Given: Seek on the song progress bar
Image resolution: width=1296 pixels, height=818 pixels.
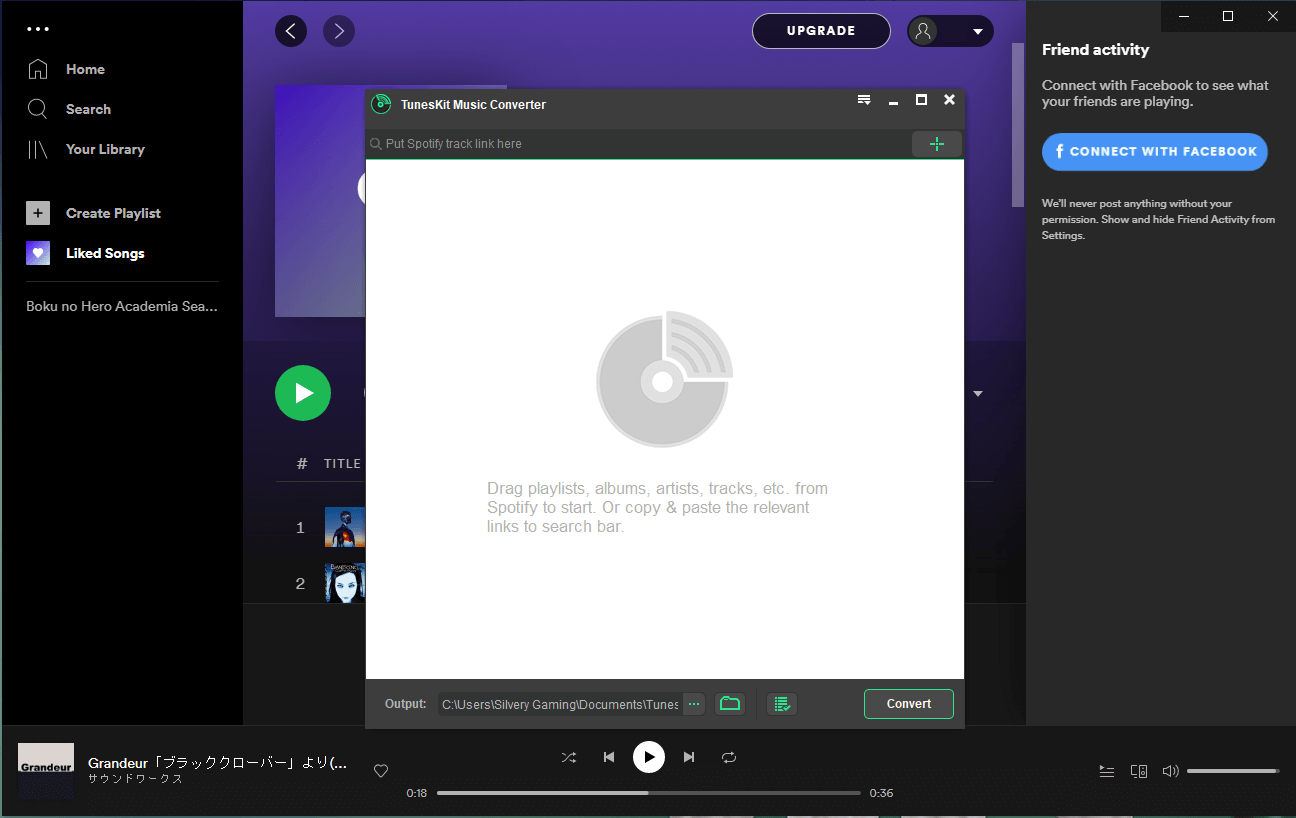Looking at the screenshot, I should [x=649, y=793].
